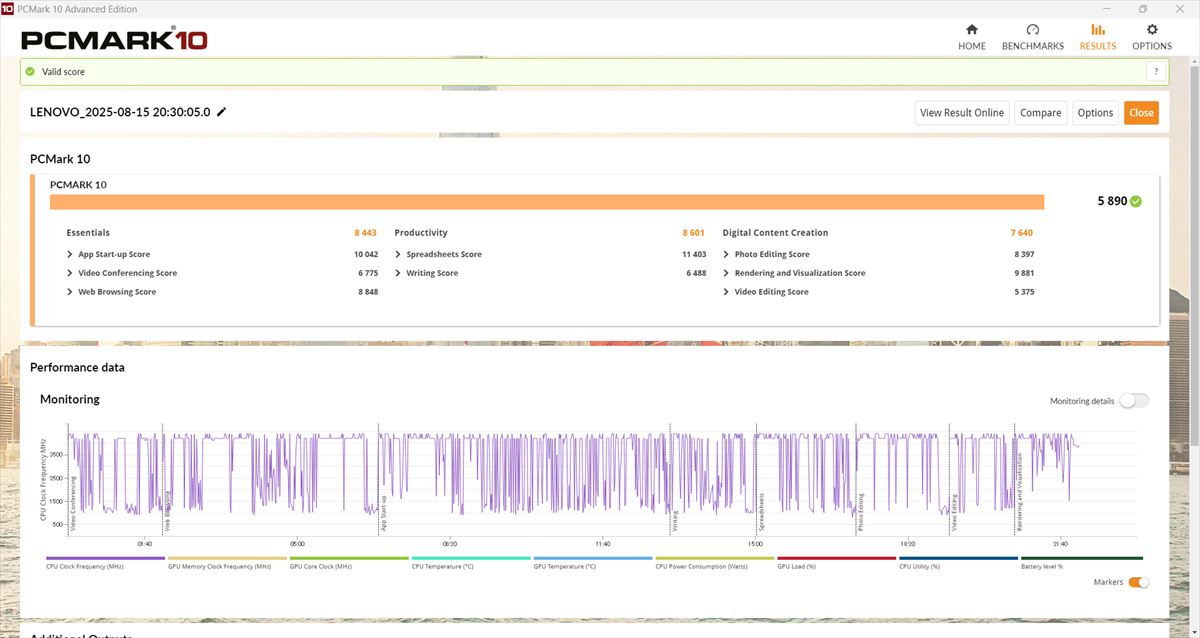Click the Productivity score 8 601
The height and width of the screenshot is (638, 1200).
pos(693,233)
